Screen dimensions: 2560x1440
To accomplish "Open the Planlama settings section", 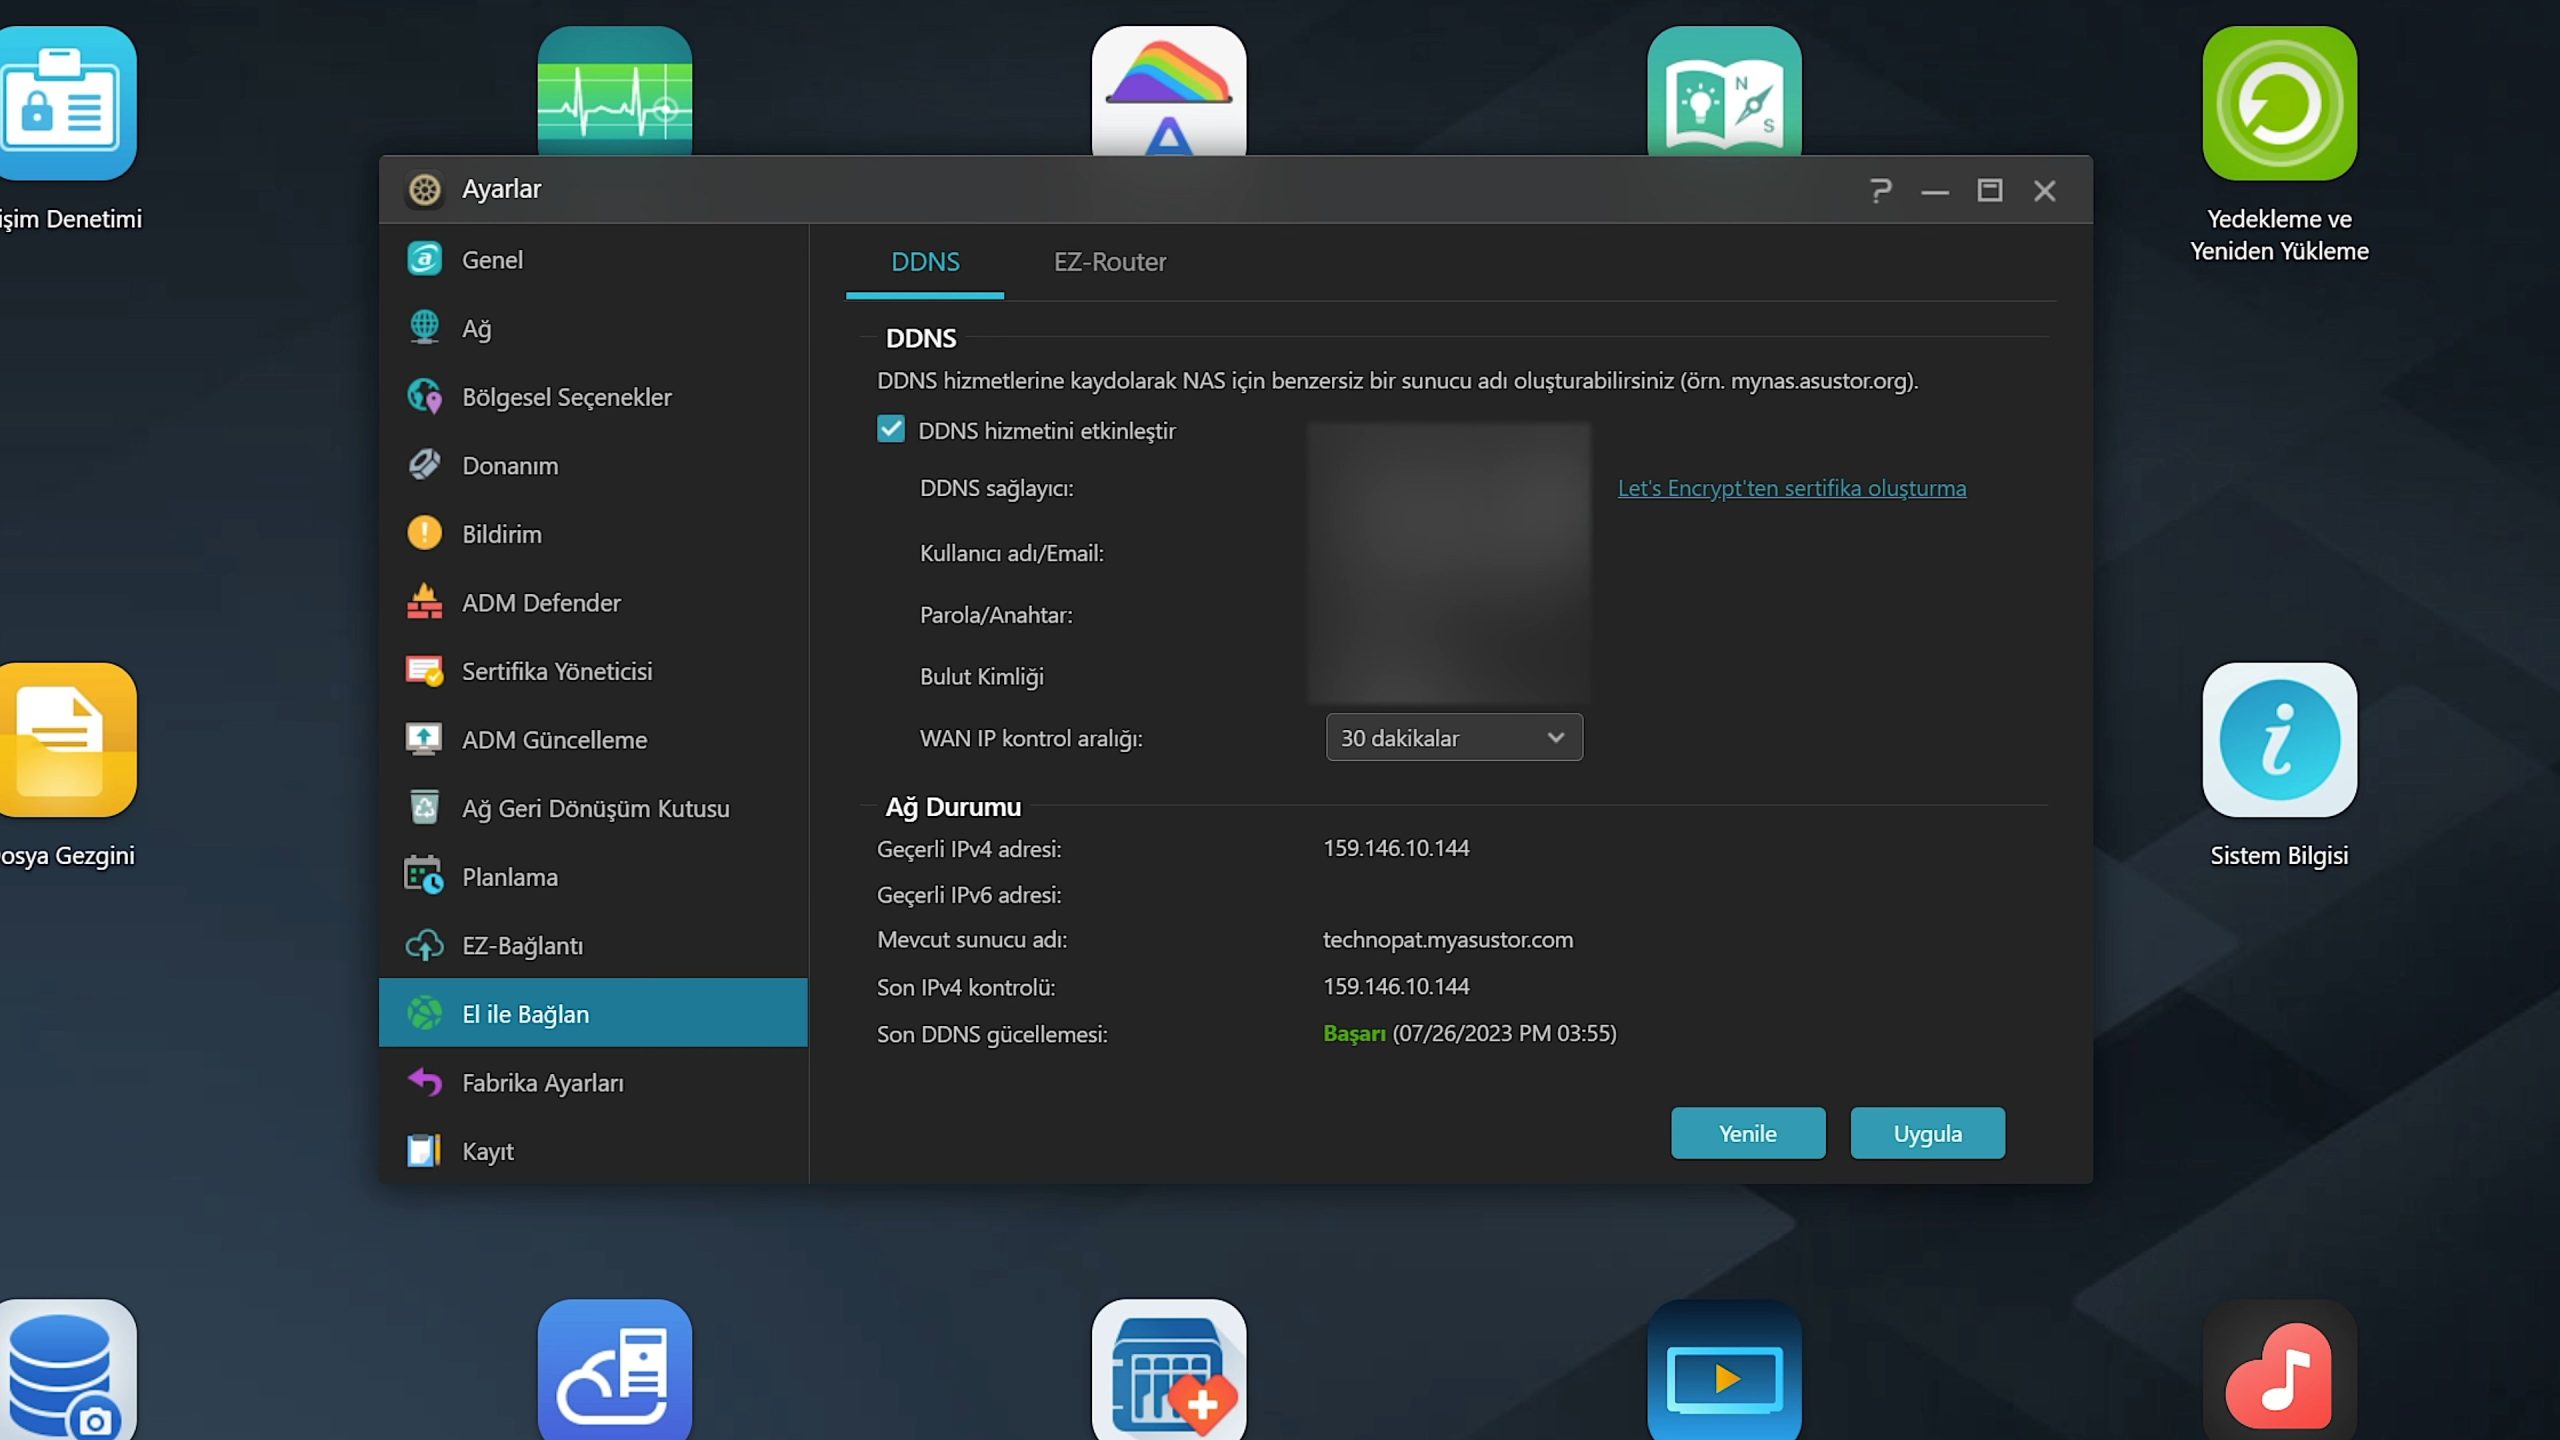I will [x=509, y=877].
